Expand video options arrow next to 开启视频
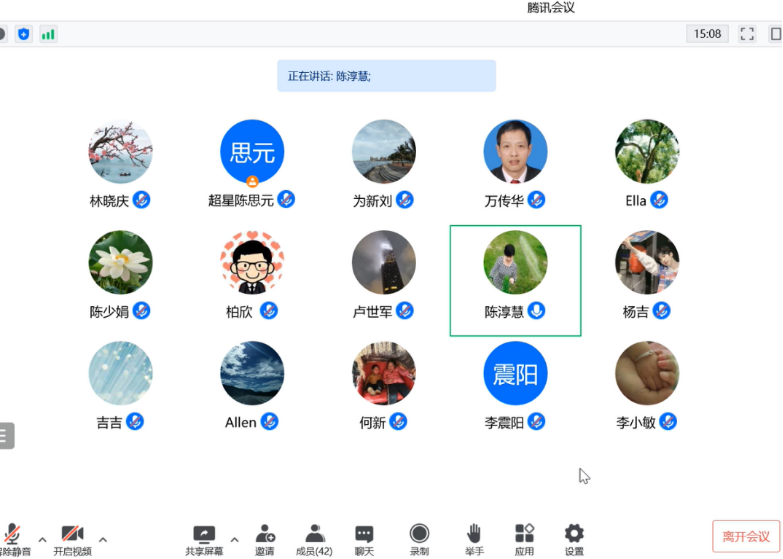This screenshot has height=559, width=783. [x=102, y=539]
